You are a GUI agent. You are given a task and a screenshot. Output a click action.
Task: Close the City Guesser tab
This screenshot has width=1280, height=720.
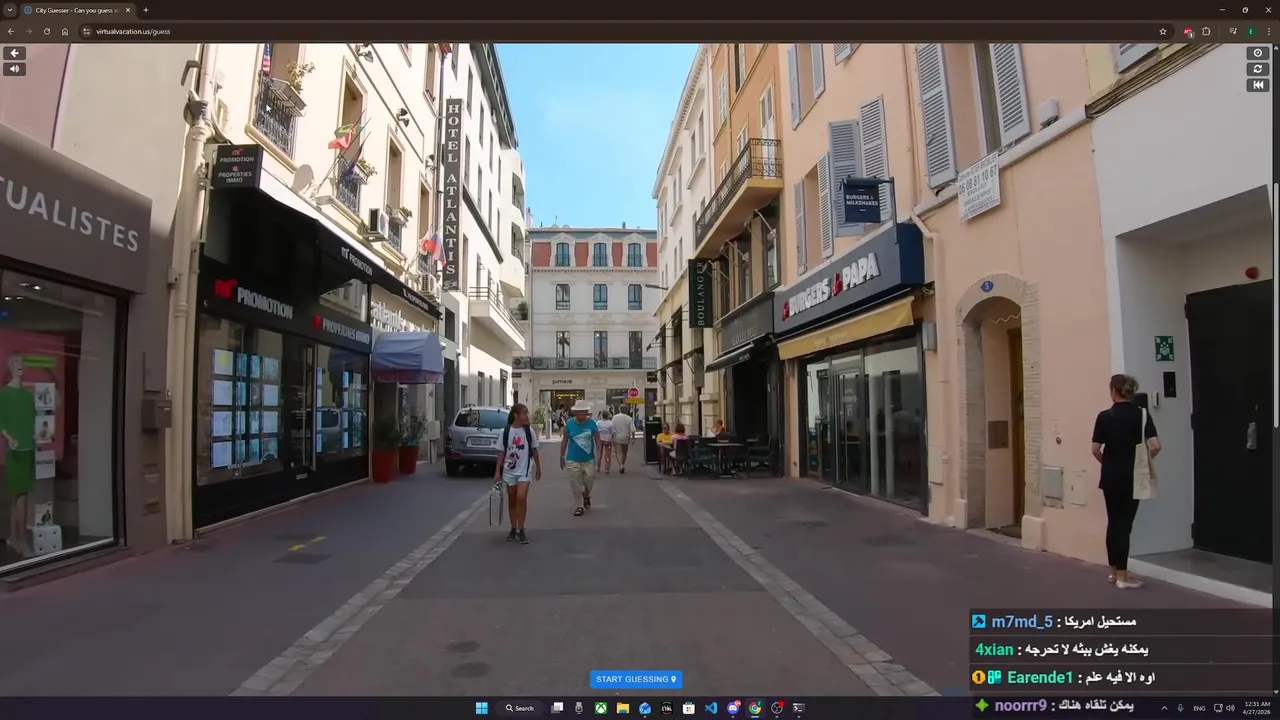128,10
